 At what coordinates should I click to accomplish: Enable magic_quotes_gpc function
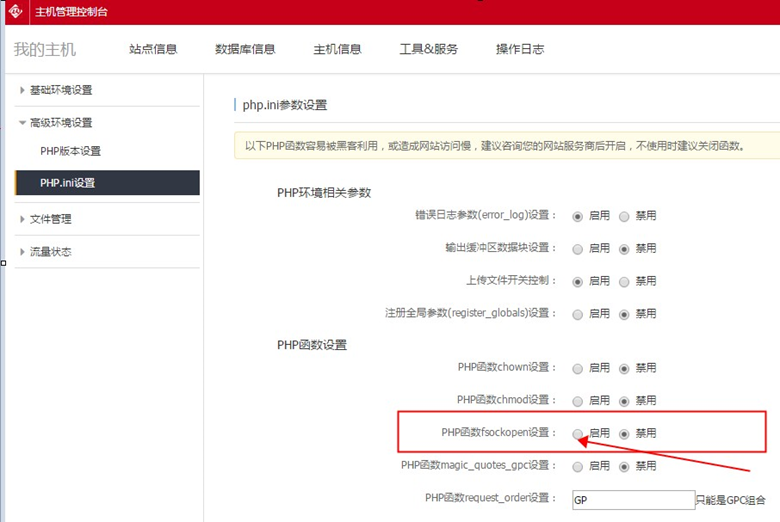tap(578, 466)
